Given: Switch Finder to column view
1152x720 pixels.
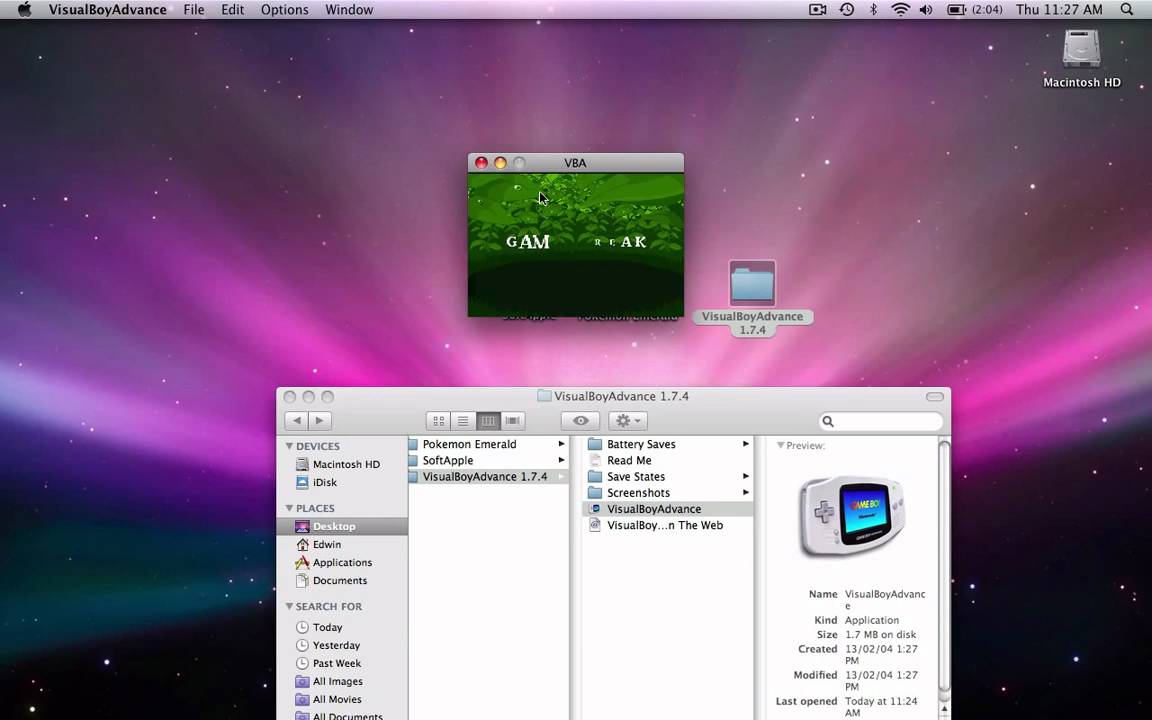Looking at the screenshot, I should tap(488, 421).
